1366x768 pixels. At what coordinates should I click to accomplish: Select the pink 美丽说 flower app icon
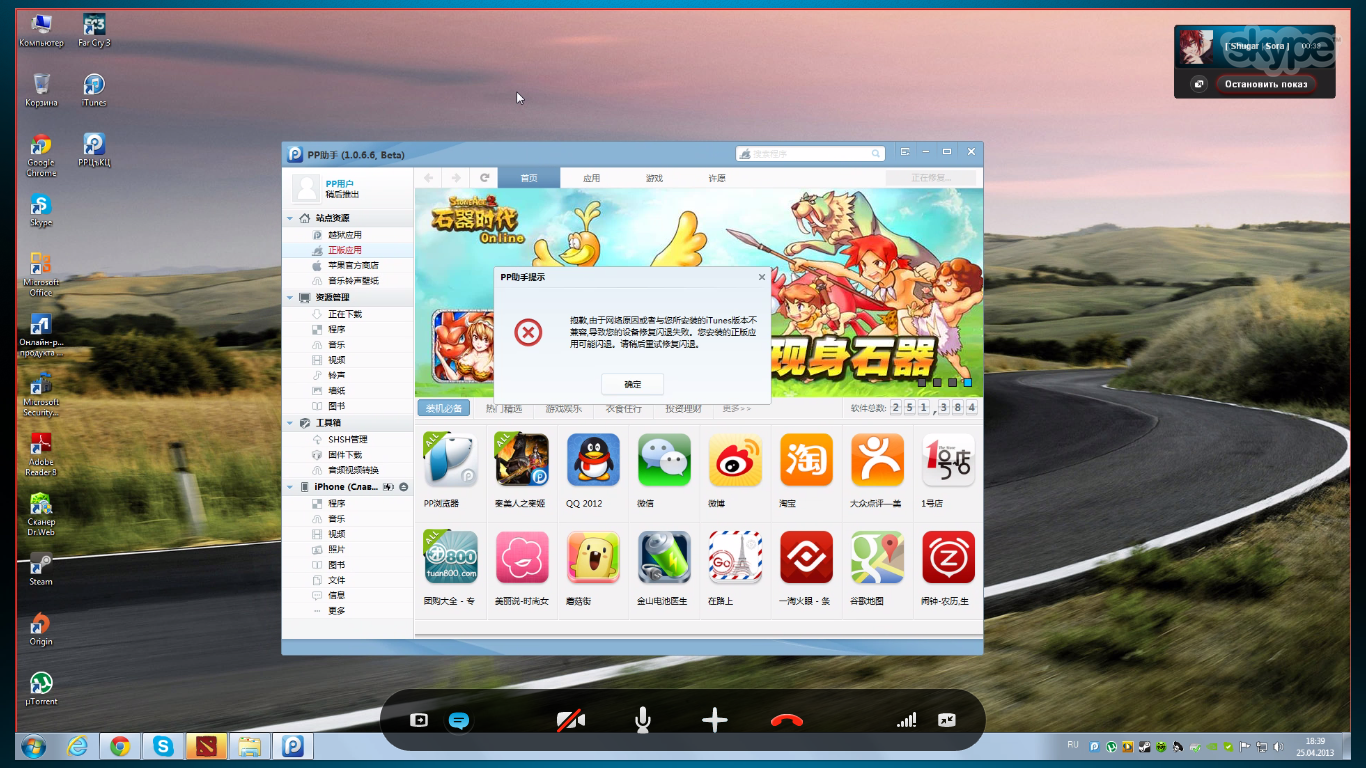tap(522, 556)
